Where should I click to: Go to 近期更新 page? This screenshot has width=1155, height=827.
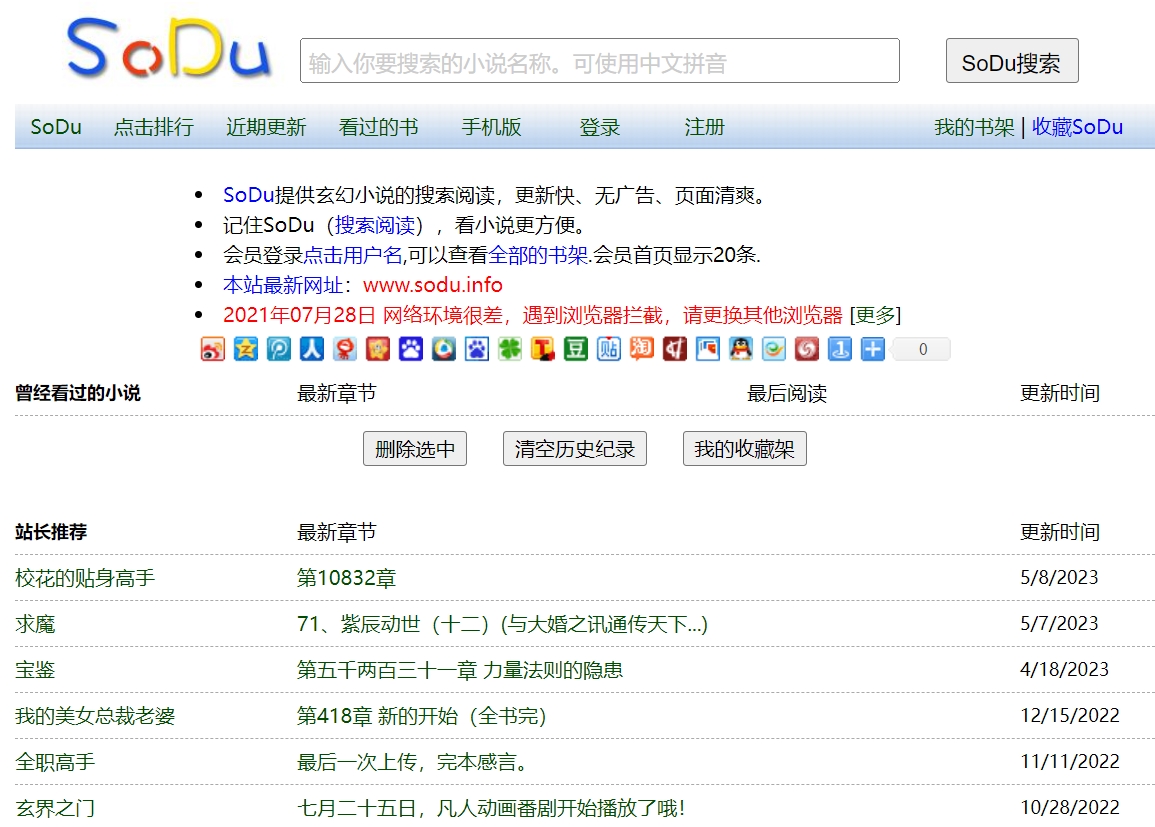266,127
